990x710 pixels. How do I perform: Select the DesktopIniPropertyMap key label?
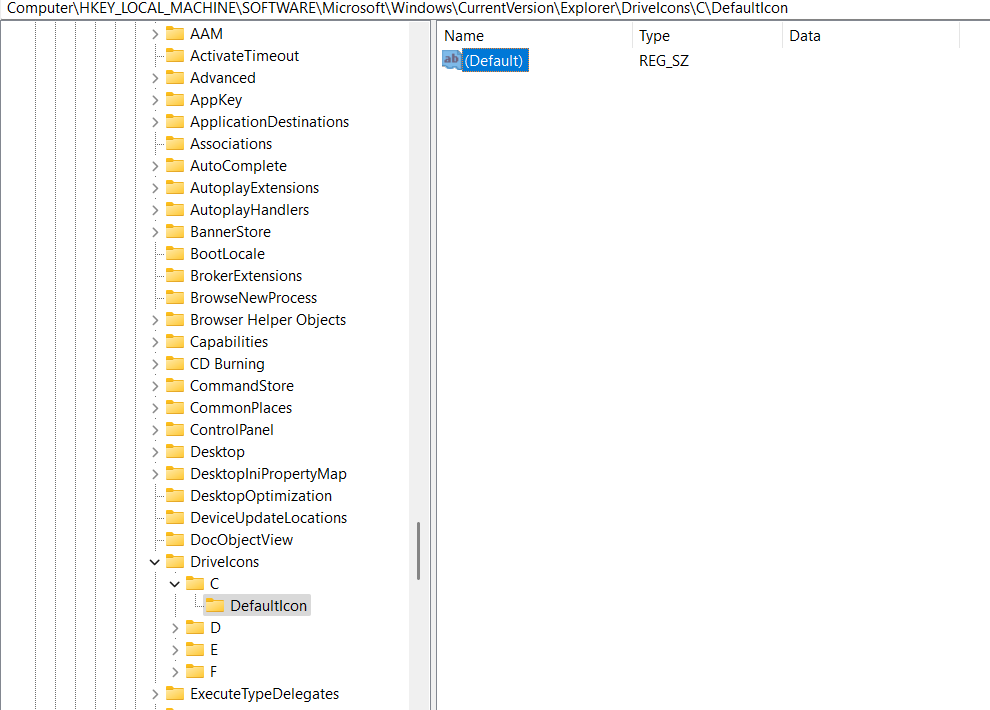[268, 474]
